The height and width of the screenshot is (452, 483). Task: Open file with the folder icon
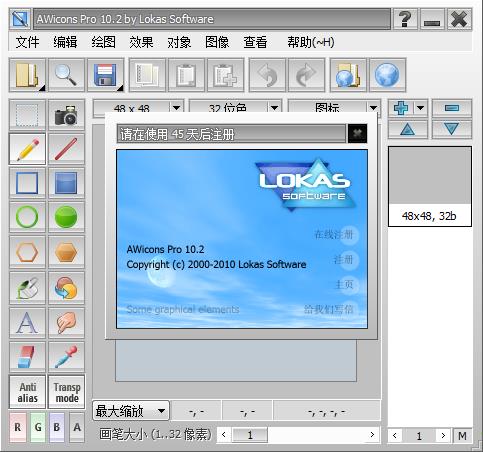tap(27, 75)
